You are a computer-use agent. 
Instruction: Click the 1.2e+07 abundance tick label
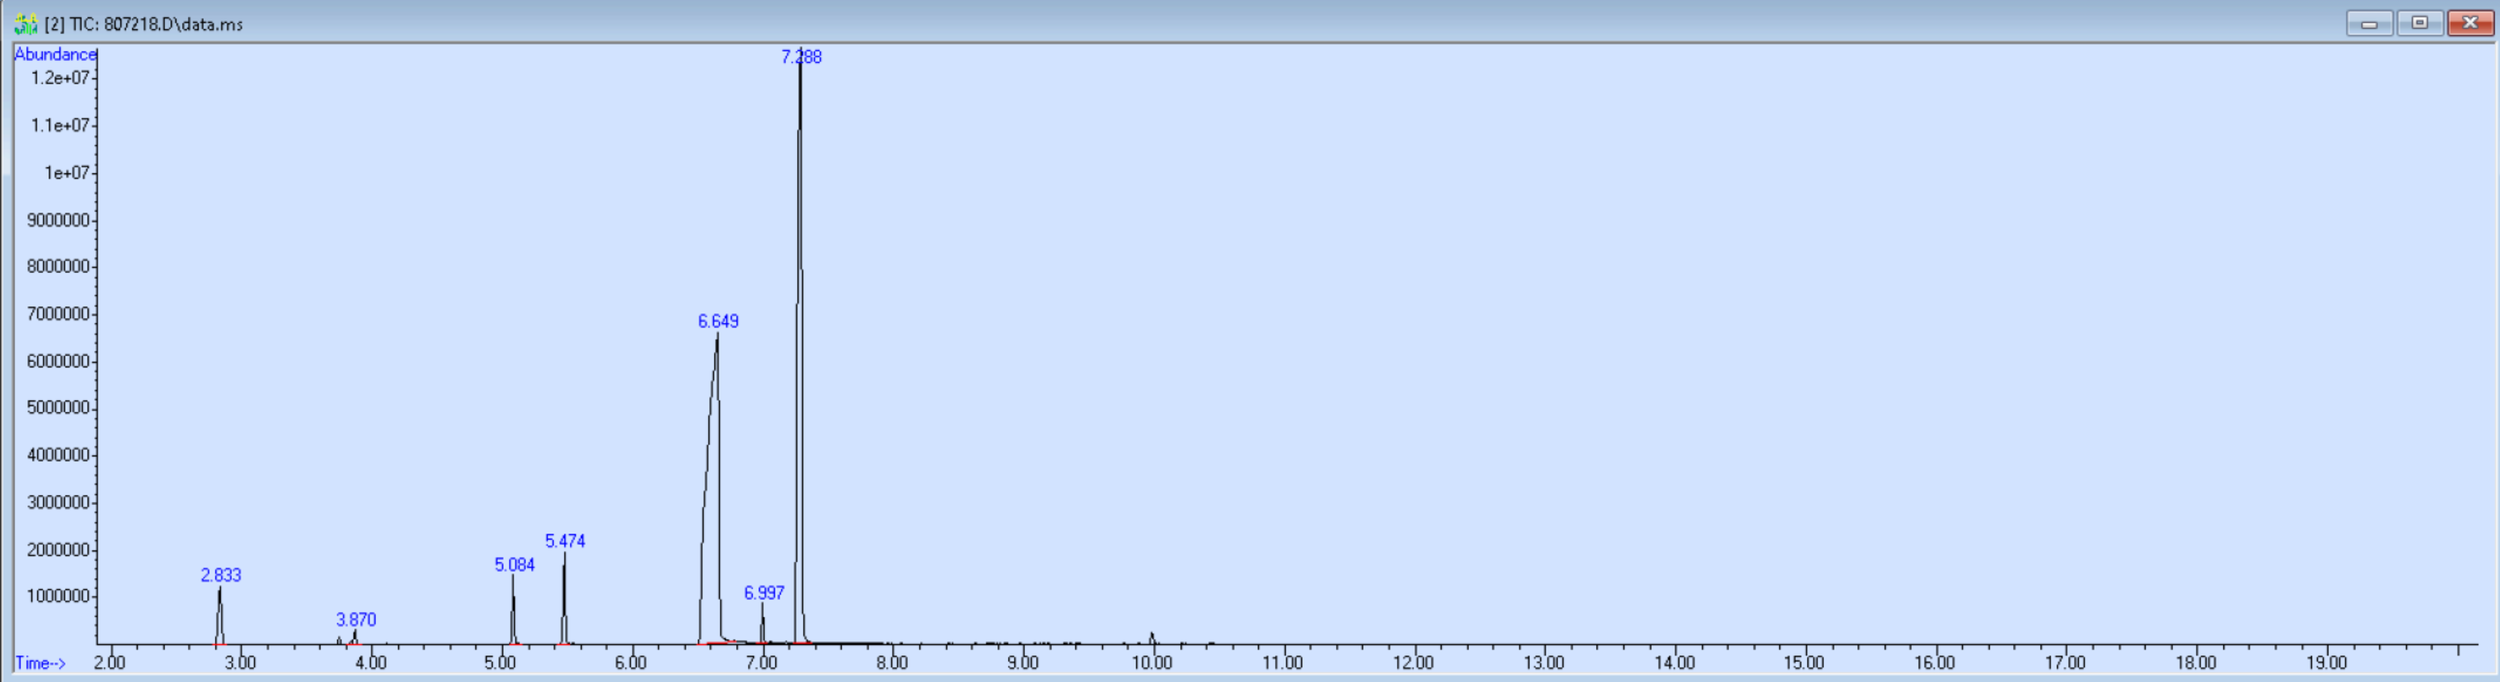[60, 78]
